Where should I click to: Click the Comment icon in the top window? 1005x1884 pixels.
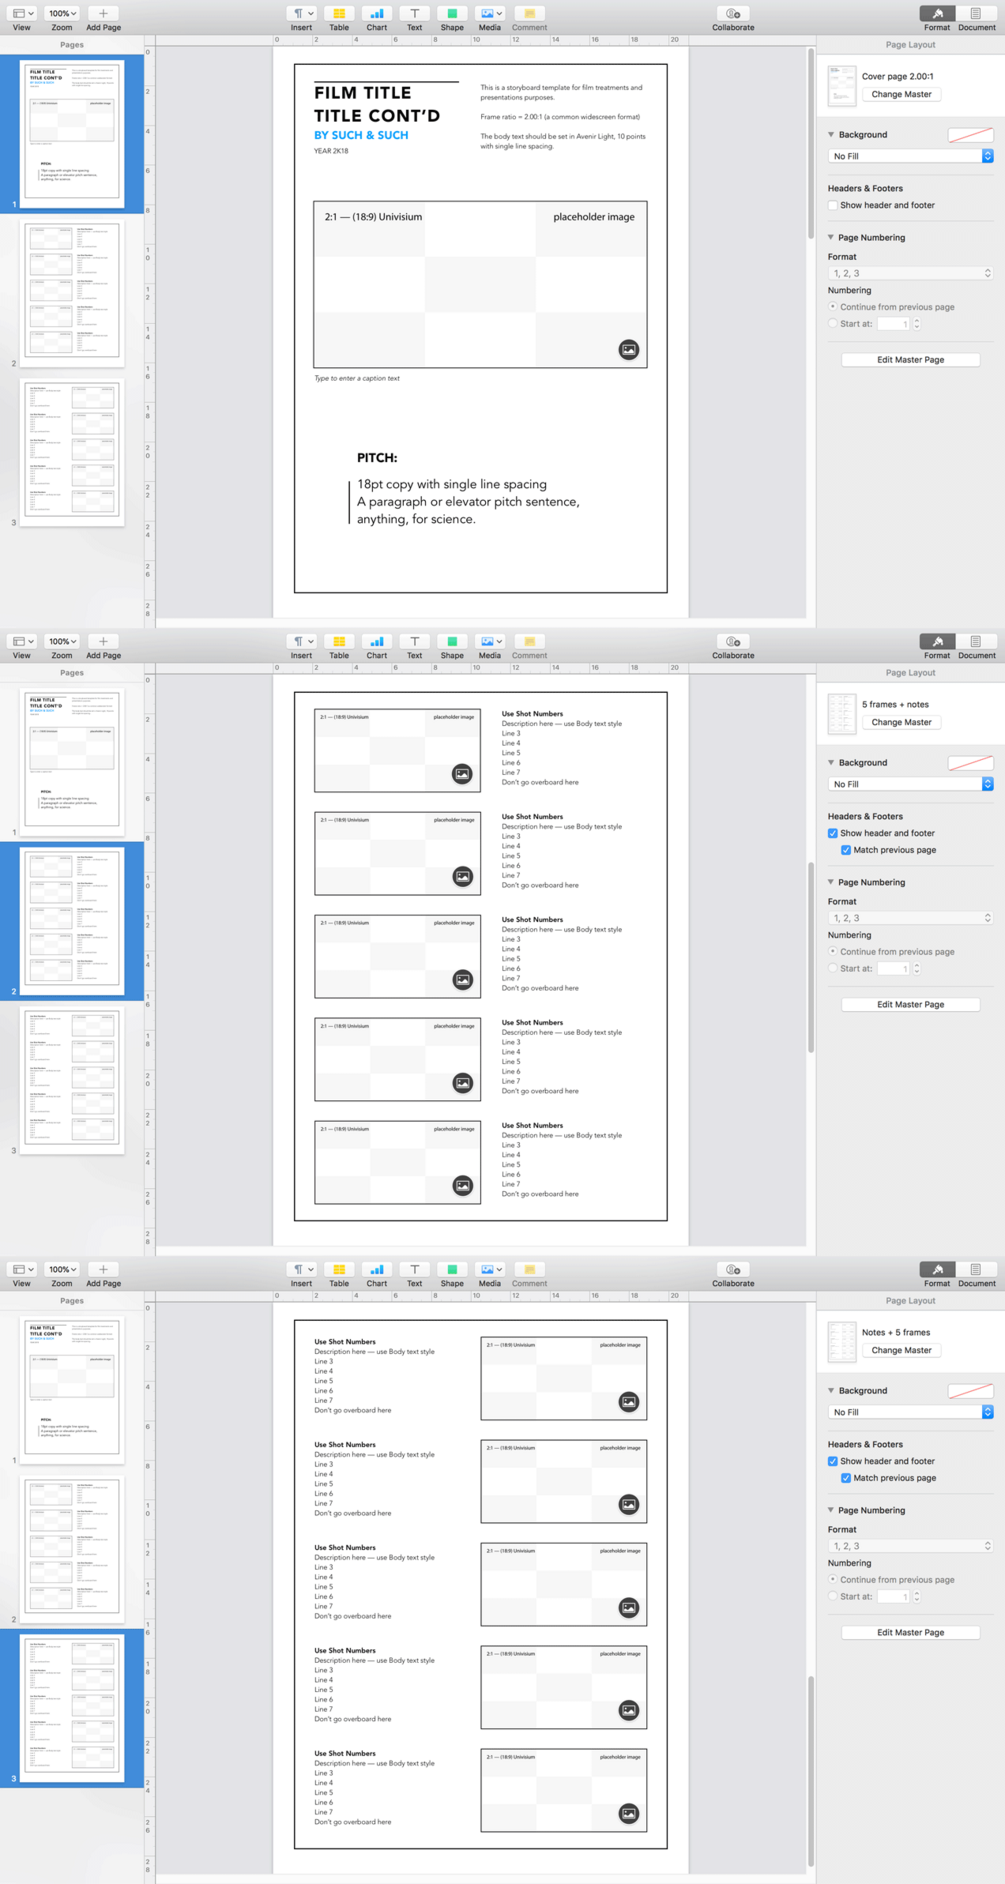tap(529, 14)
